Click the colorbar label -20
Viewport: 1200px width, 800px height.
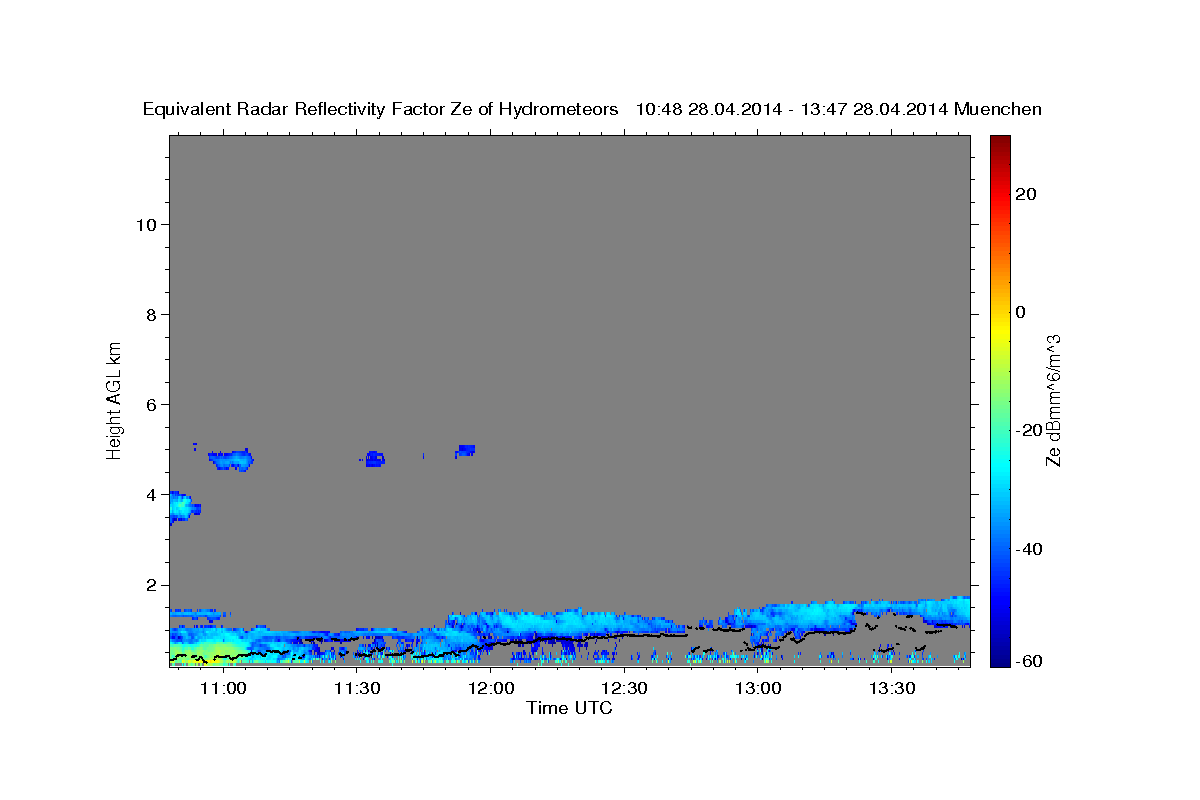pyautogui.click(x=1030, y=430)
